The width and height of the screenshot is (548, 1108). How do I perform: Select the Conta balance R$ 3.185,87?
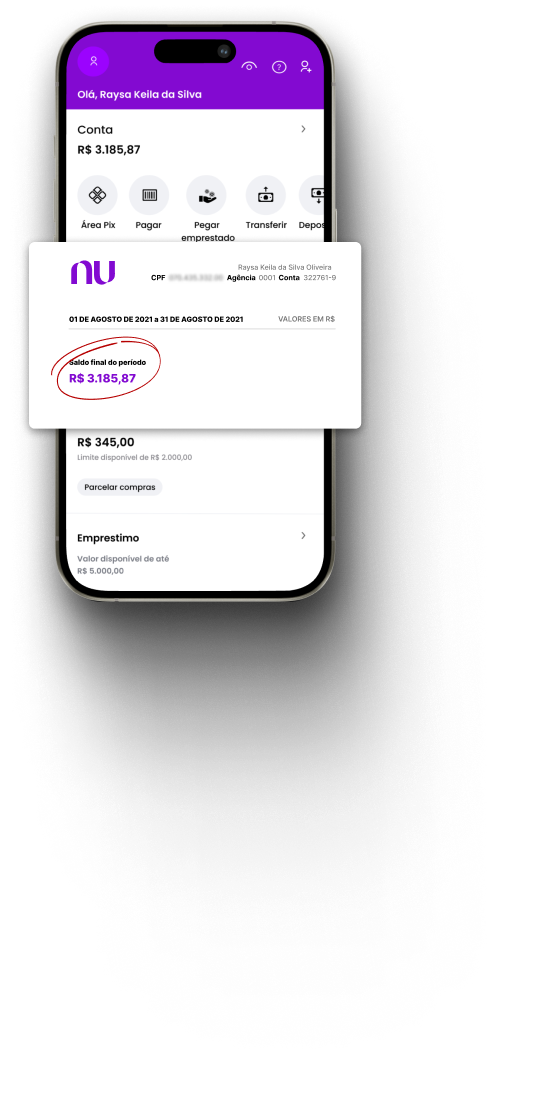[x=109, y=150]
